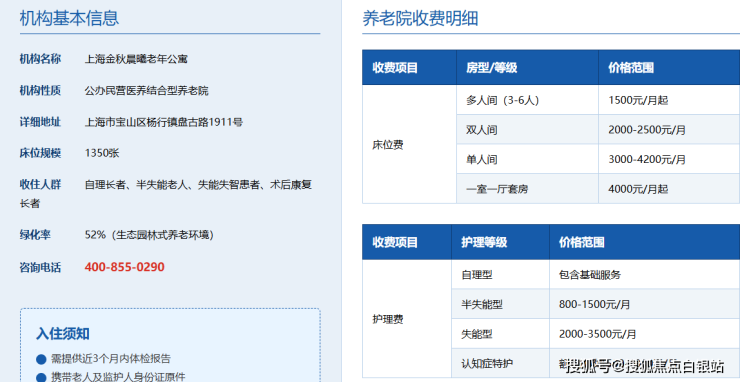Select the 机构名称 label
This screenshot has height=382, width=740.
pos(40,59)
